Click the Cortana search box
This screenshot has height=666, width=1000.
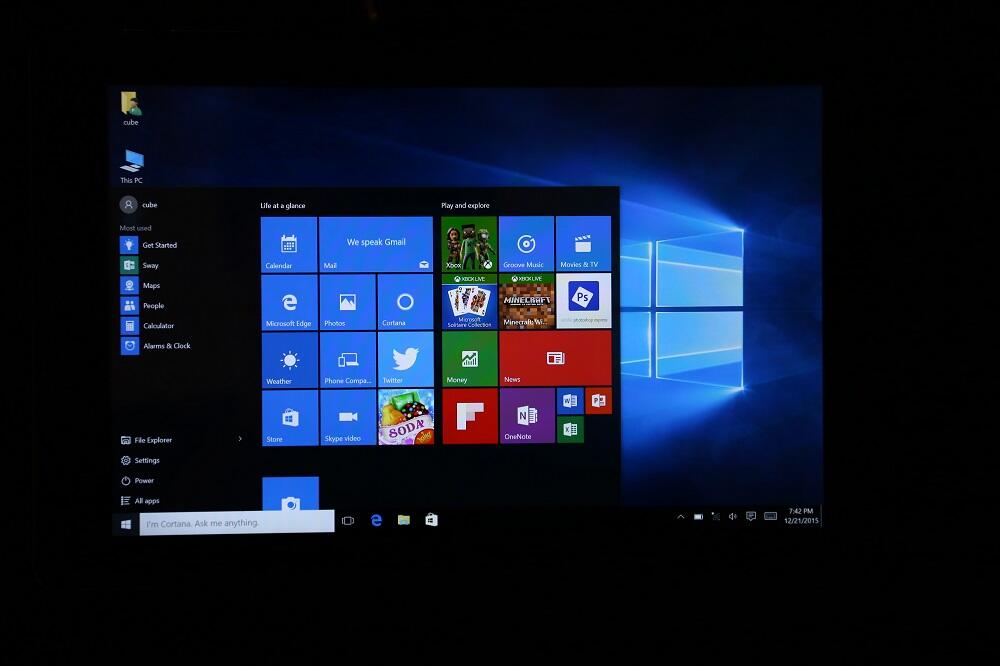(237, 523)
